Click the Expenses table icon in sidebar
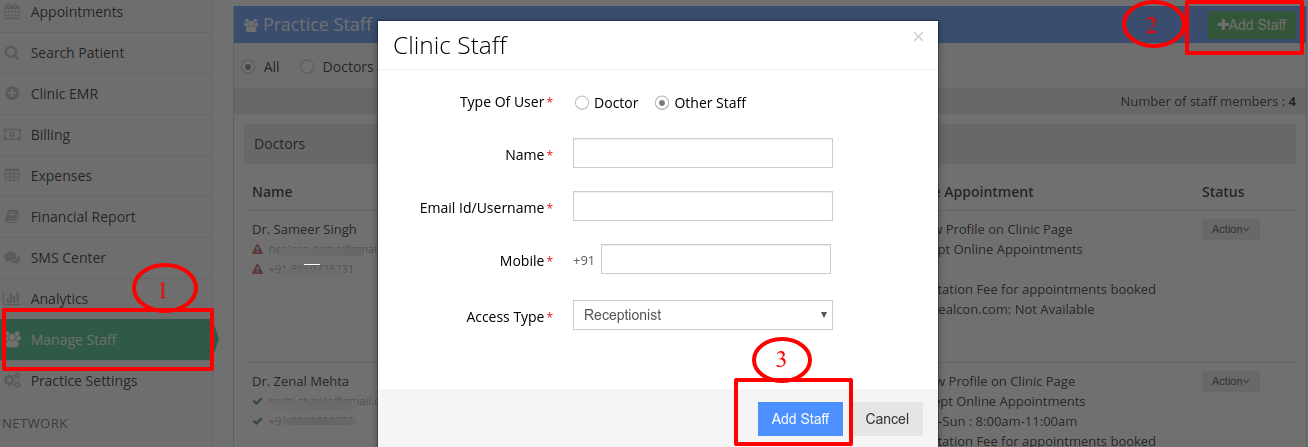This screenshot has width=1308, height=447. pos(13,176)
